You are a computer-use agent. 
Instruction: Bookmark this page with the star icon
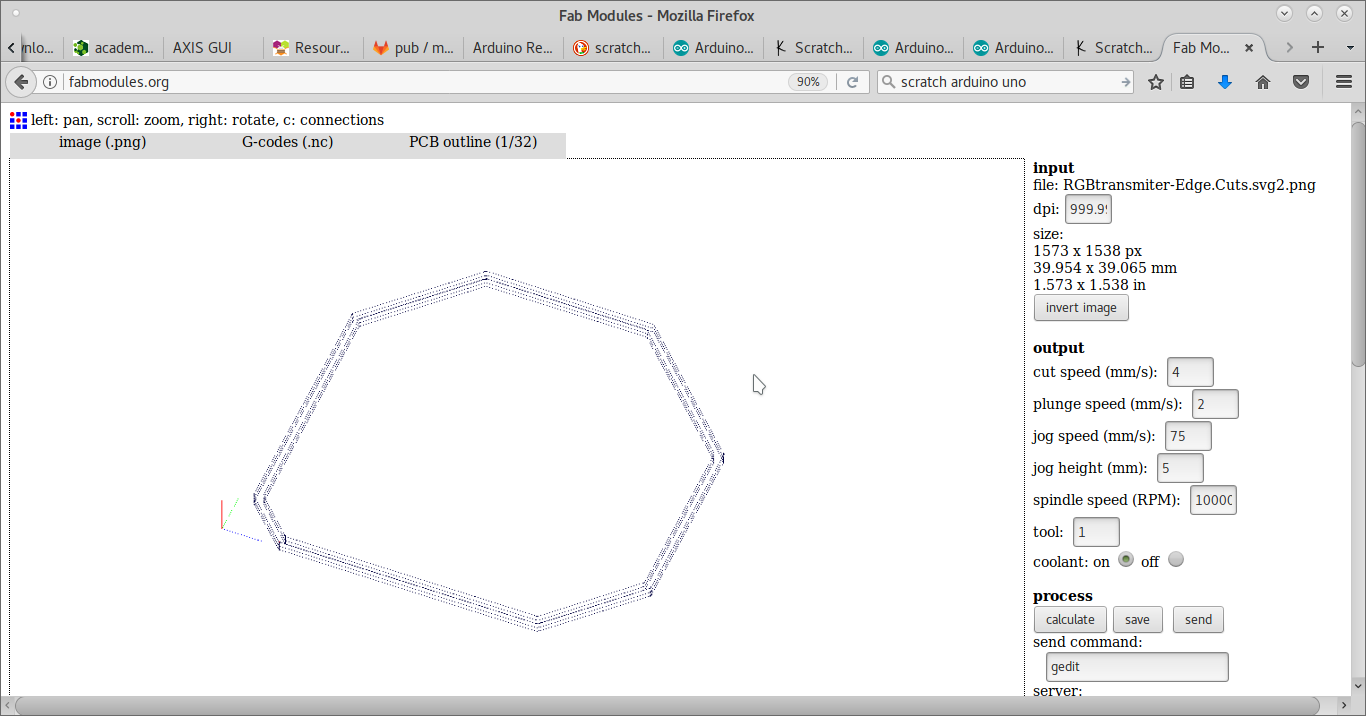pos(1156,82)
